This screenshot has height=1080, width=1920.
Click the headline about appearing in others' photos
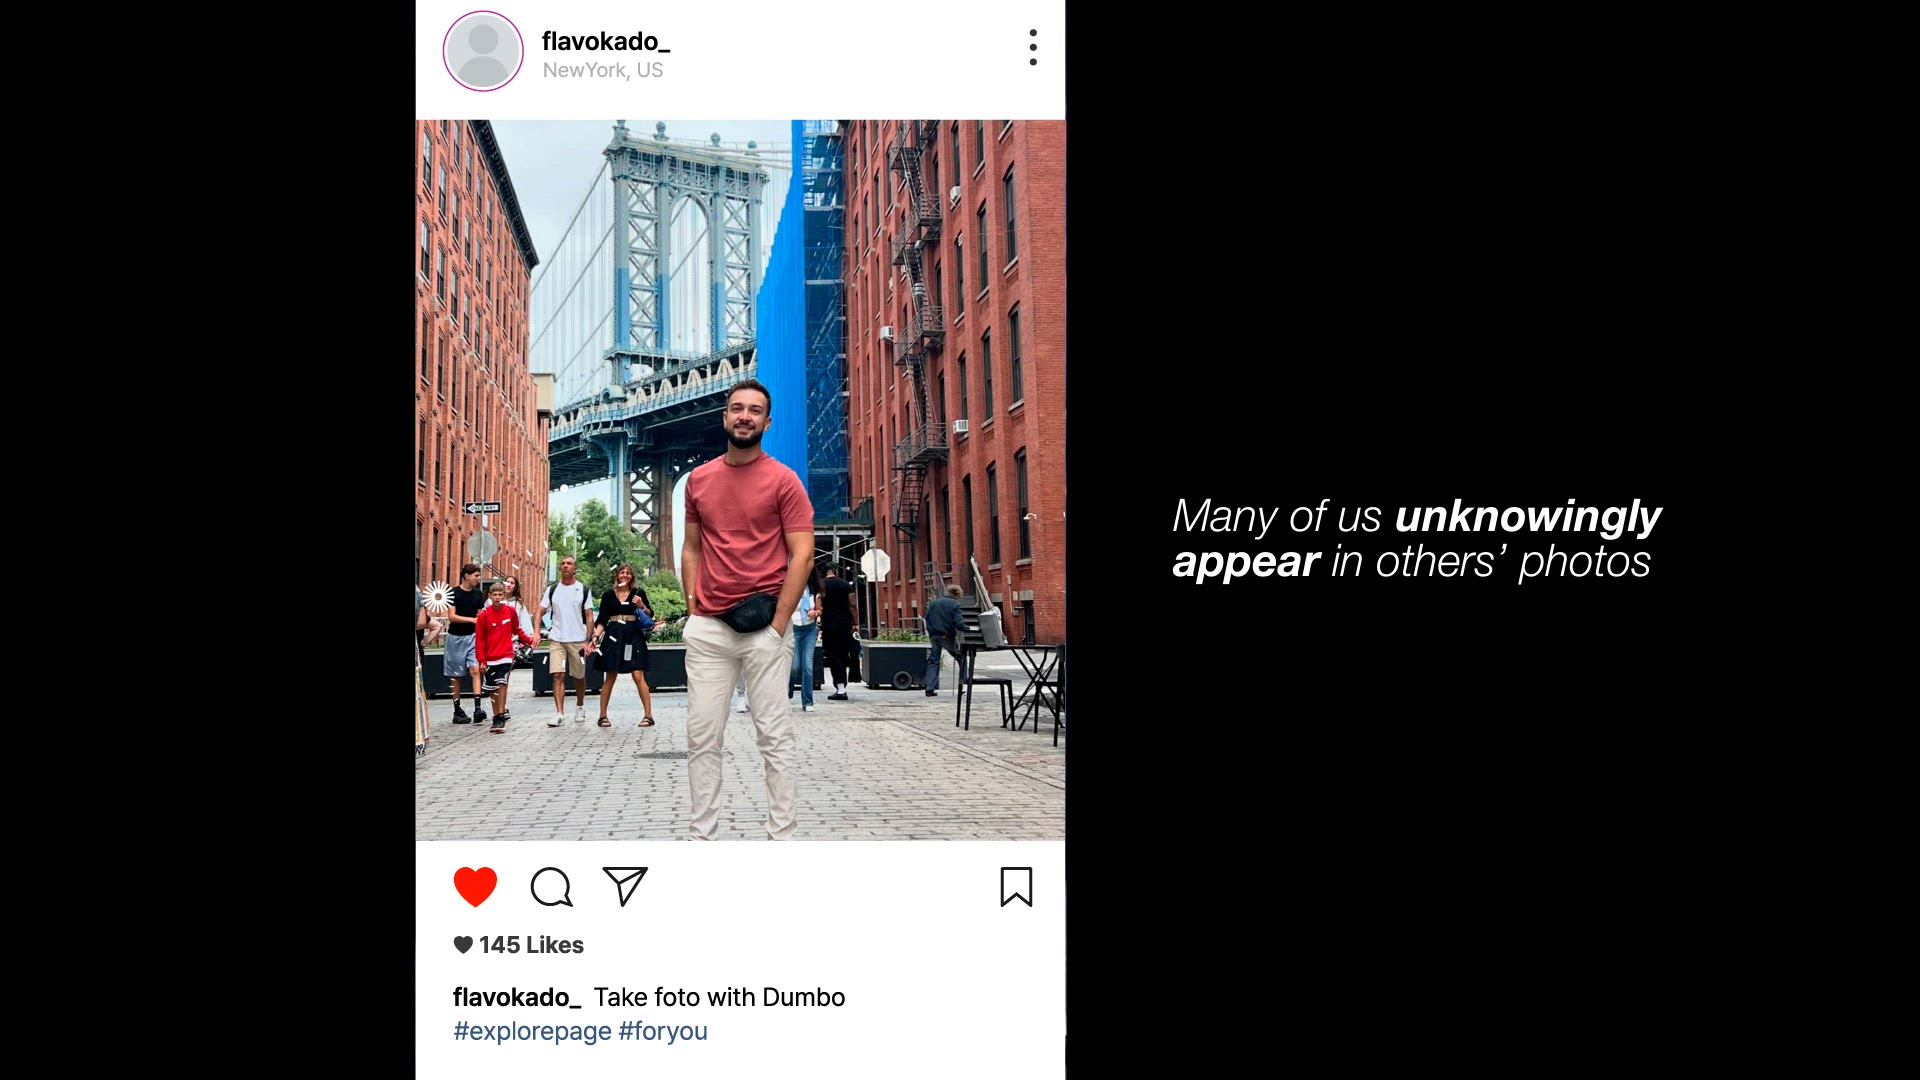(x=1416, y=539)
